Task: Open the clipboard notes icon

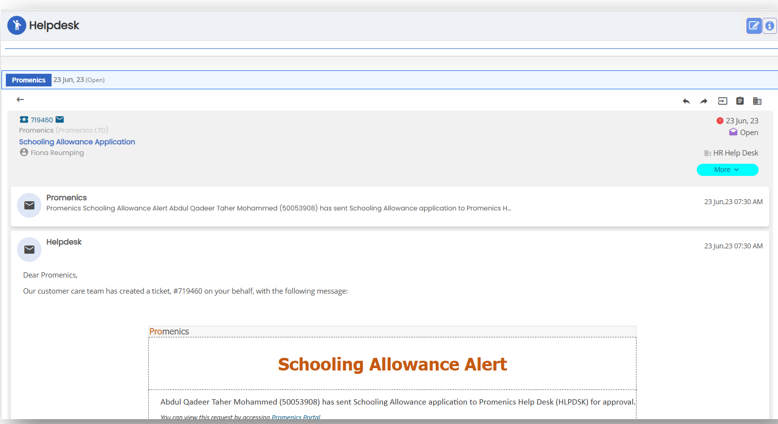Action: coord(740,101)
